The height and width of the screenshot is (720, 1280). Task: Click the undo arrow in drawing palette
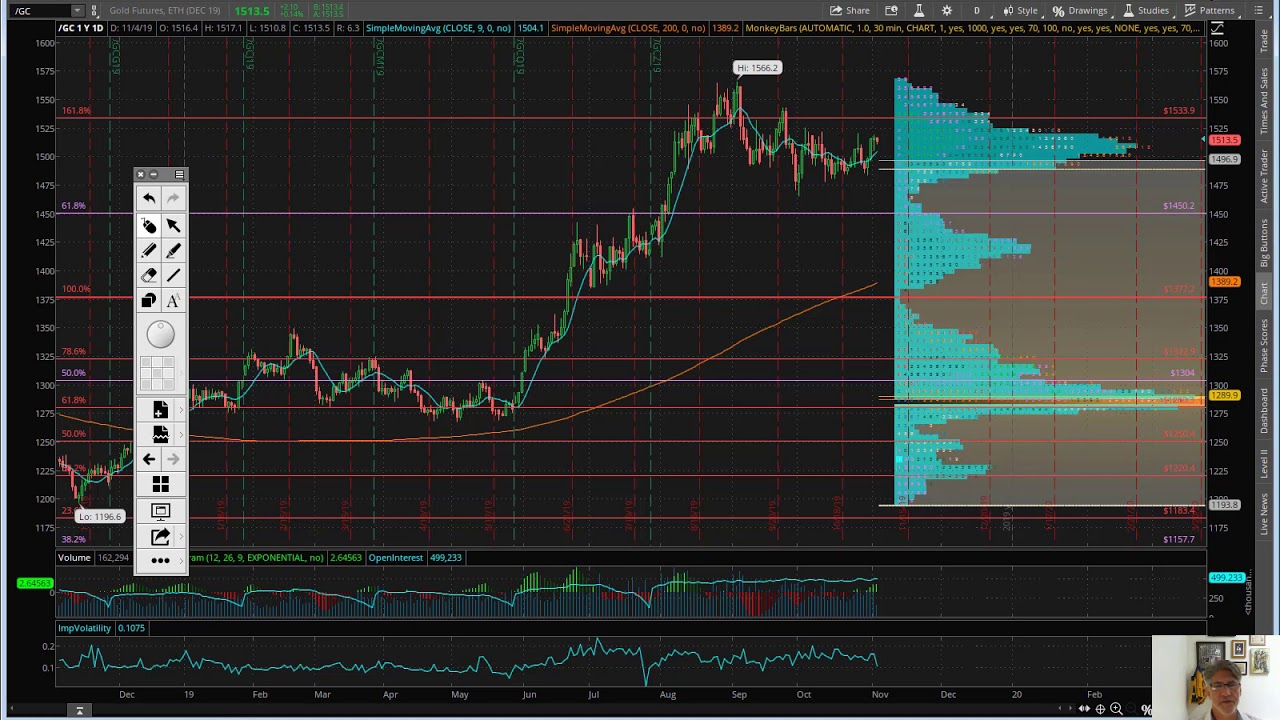point(148,198)
